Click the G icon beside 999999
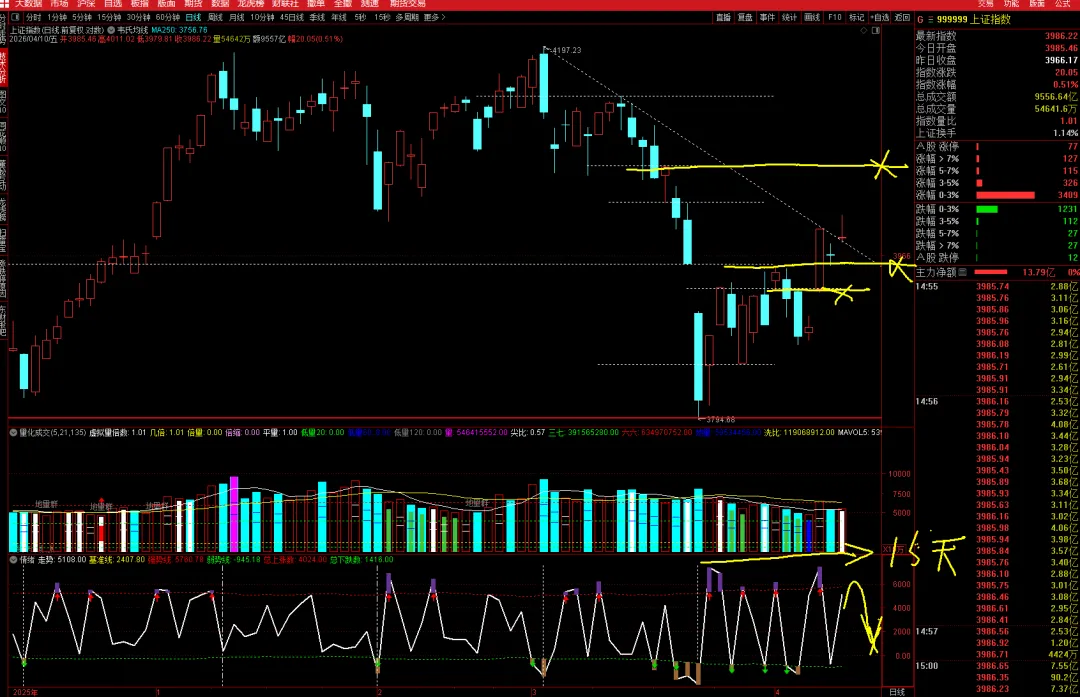Image resolution: width=1080 pixels, height=697 pixels. [x=920, y=19]
